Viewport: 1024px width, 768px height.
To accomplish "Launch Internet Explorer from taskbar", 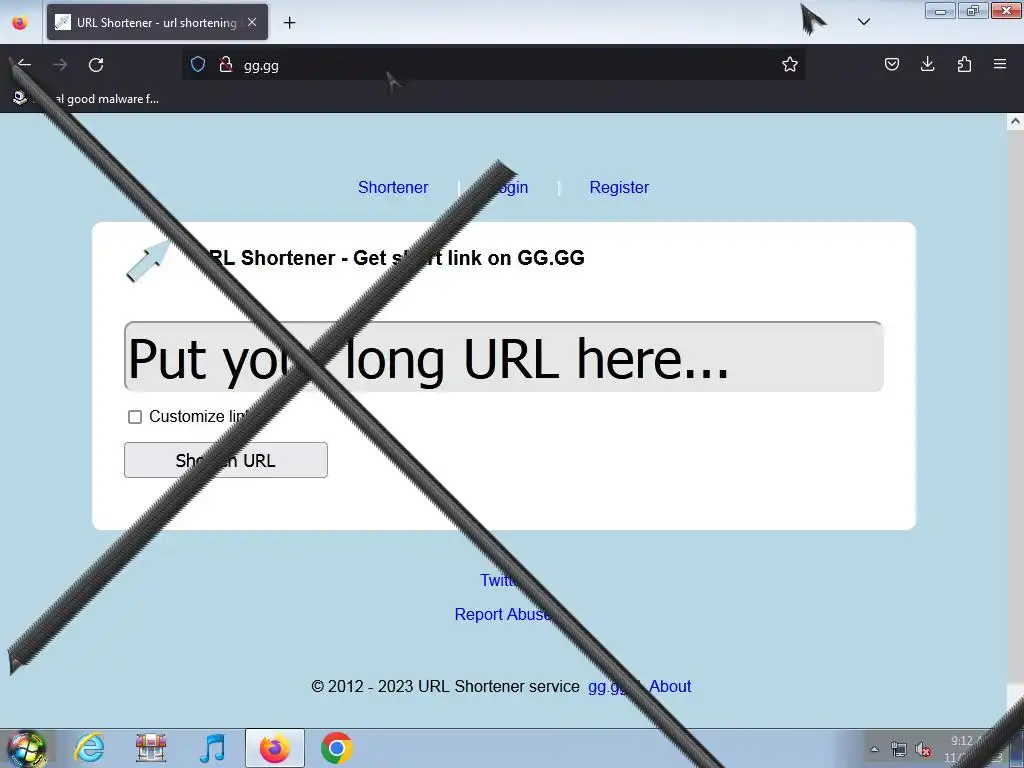I will click(x=89, y=748).
